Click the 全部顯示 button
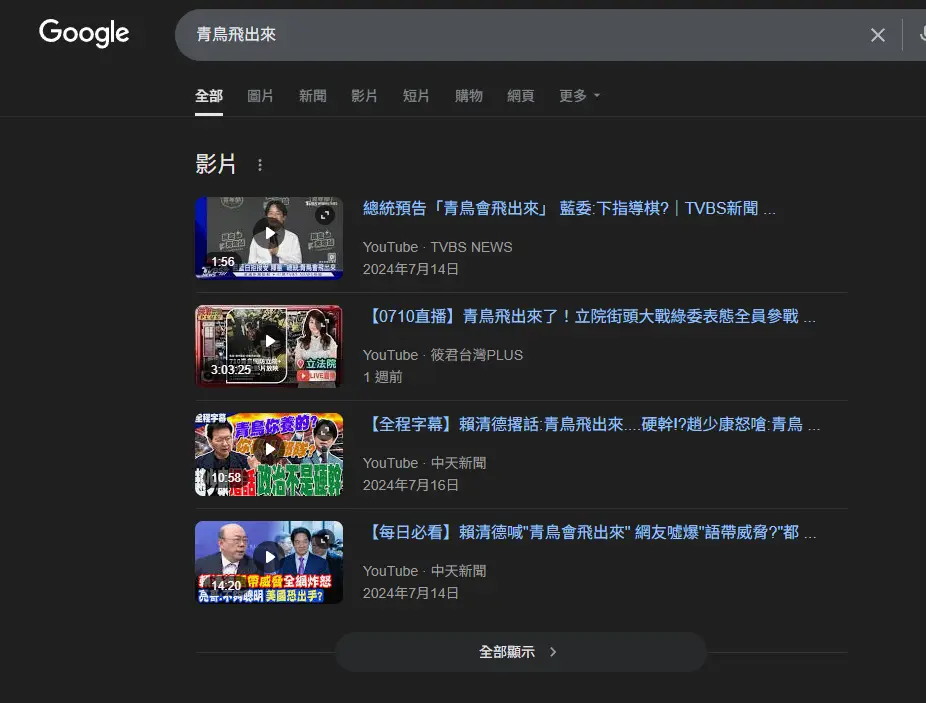Viewport: 926px width, 703px height. coord(521,652)
